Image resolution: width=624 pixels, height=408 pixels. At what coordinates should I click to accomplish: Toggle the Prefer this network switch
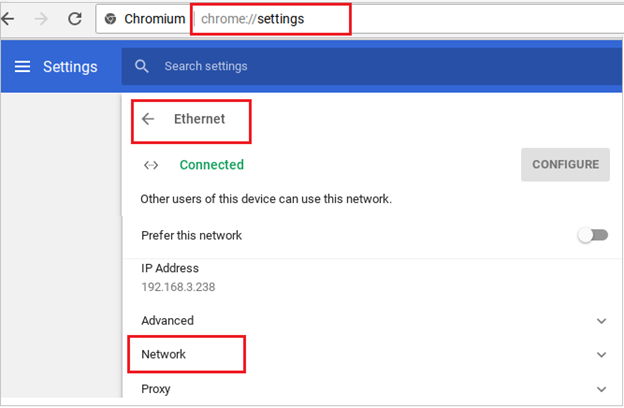pyautogui.click(x=593, y=235)
